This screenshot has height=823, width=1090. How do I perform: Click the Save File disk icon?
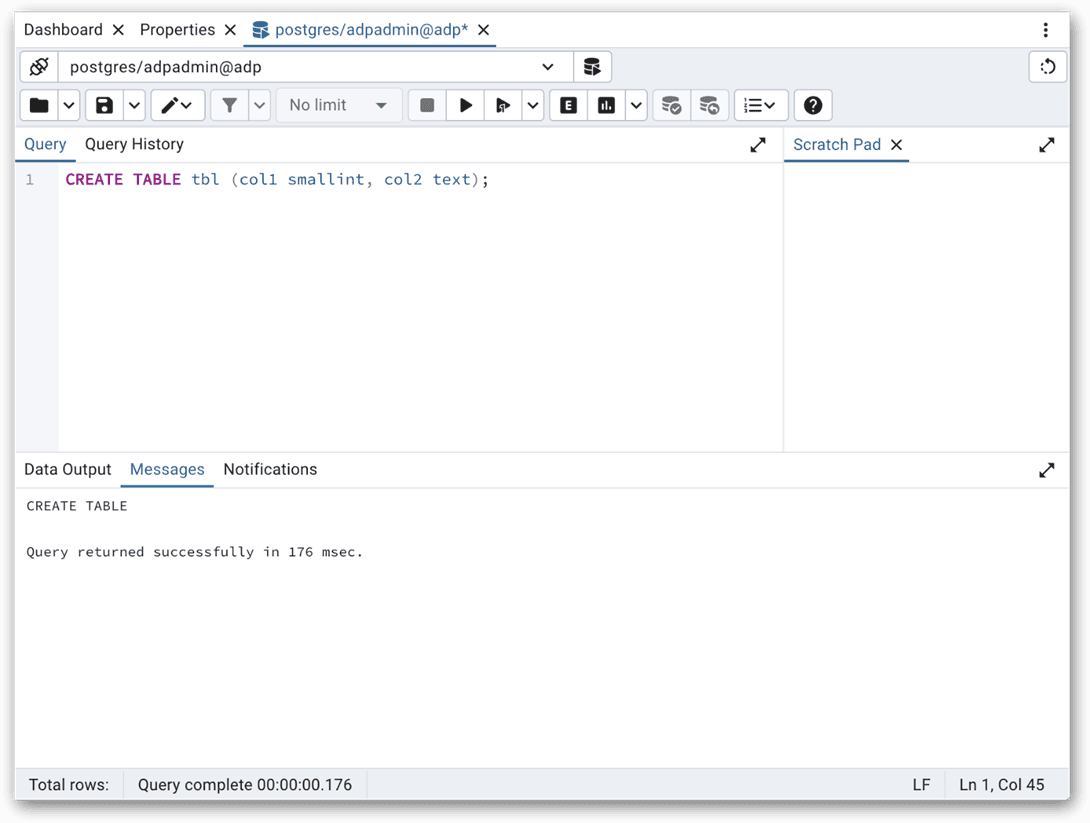[104, 105]
